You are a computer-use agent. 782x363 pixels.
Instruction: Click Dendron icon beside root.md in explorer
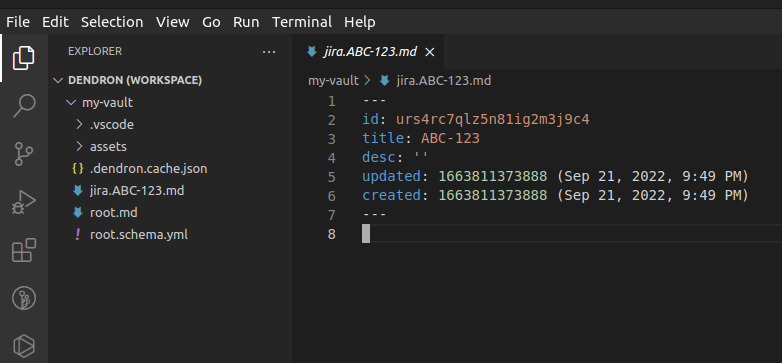click(77, 213)
